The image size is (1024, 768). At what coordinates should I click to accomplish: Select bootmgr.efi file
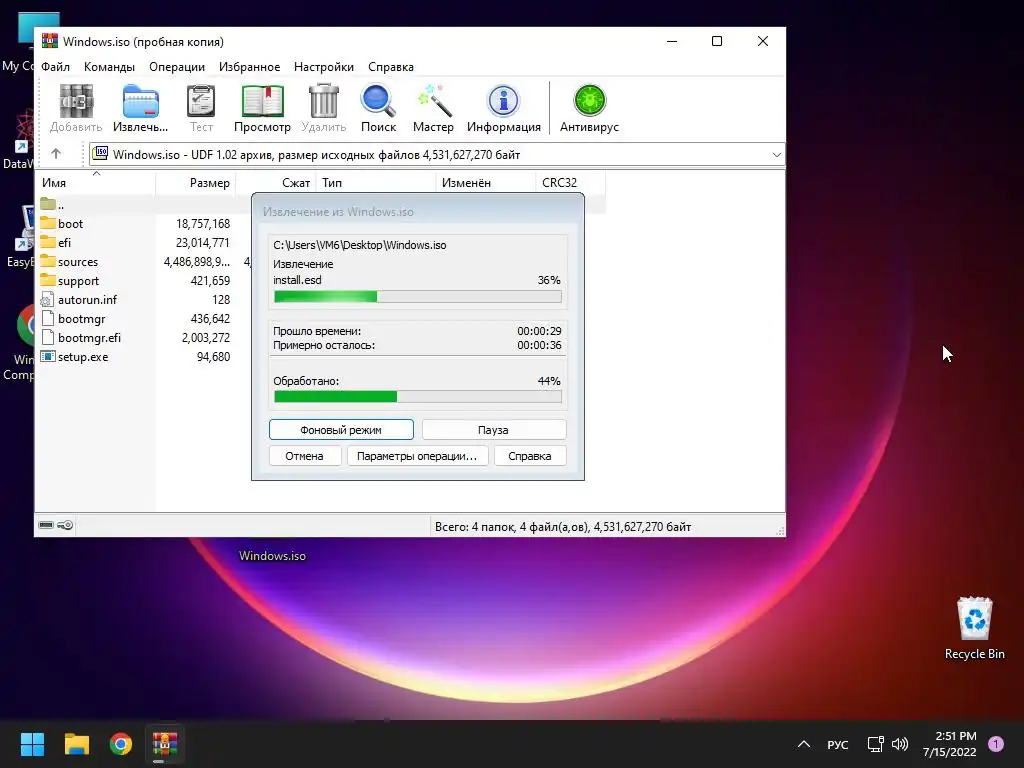pos(81,338)
